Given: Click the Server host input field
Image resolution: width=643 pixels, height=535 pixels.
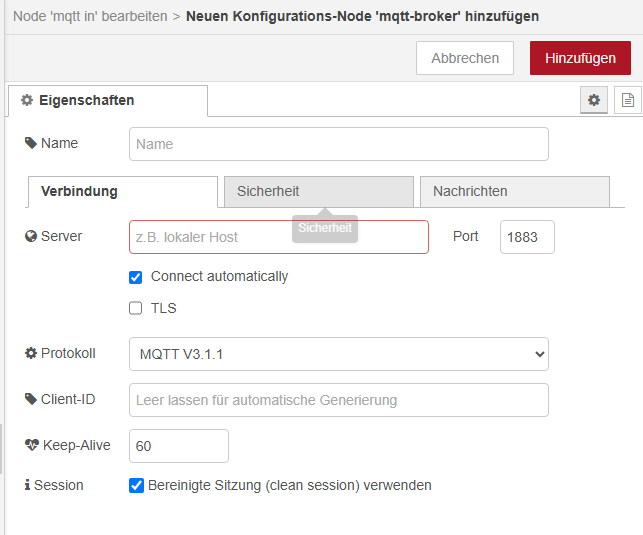Looking at the screenshot, I should pyautogui.click(x=278, y=237).
